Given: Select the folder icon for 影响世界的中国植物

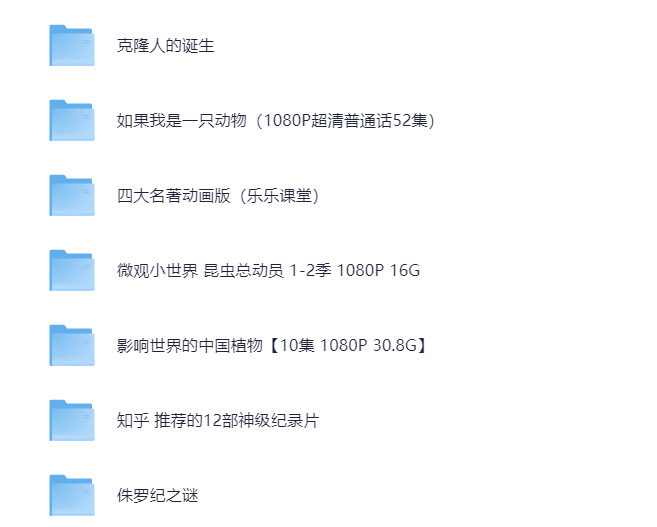Looking at the screenshot, I should tap(71, 346).
